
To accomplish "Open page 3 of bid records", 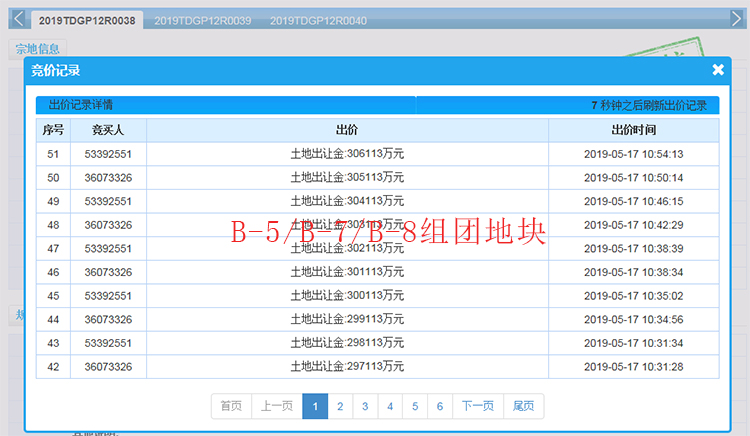I will [x=365, y=406].
